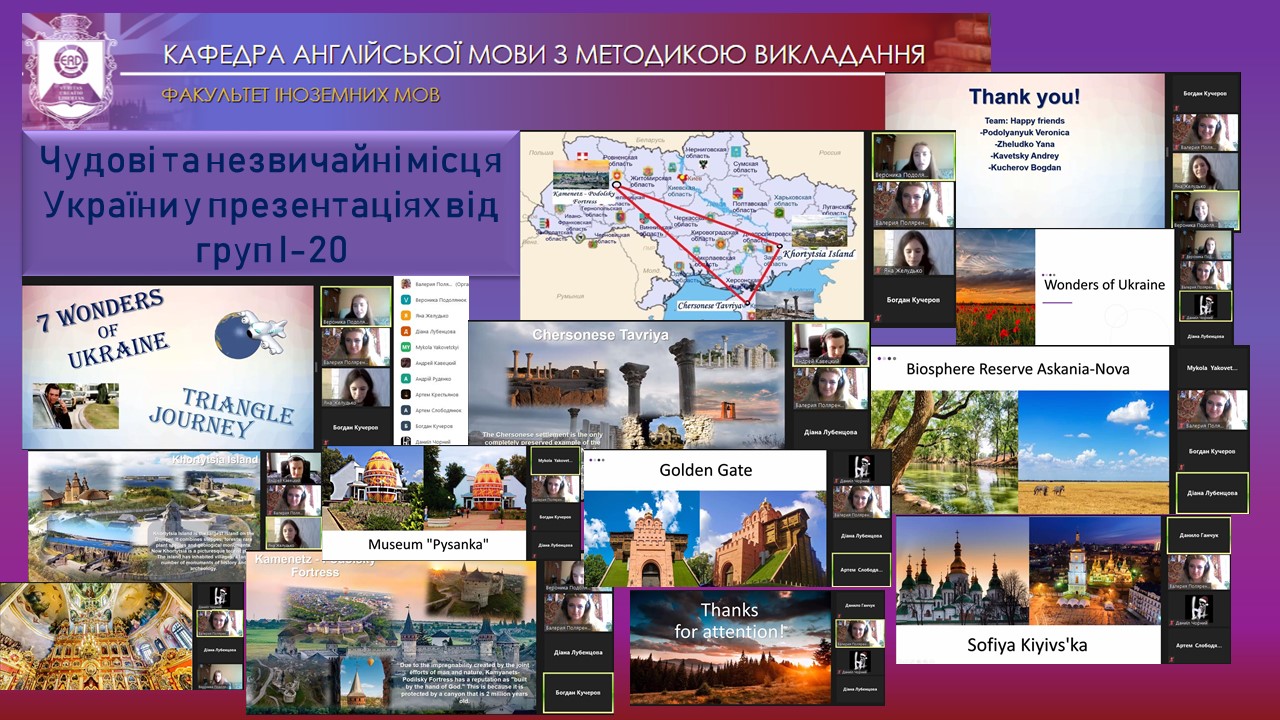
Task: Click the teal "V" avatar beside Вероника Подолянюк
Action: [x=406, y=300]
